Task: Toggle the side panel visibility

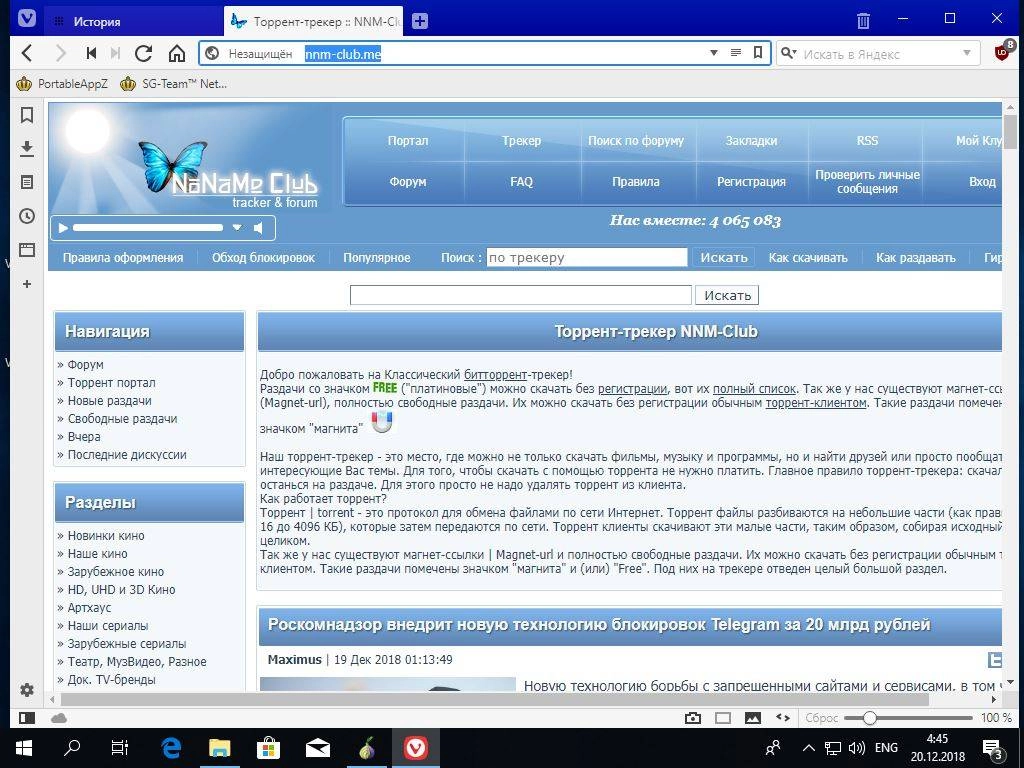Action: pos(27,718)
